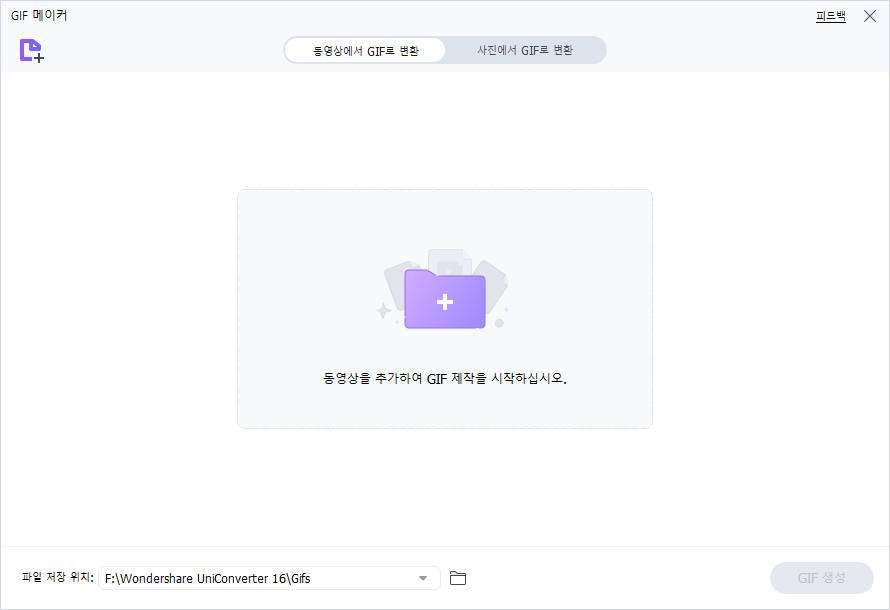Open output folder via folder icon
The image size is (890, 610).
457,578
